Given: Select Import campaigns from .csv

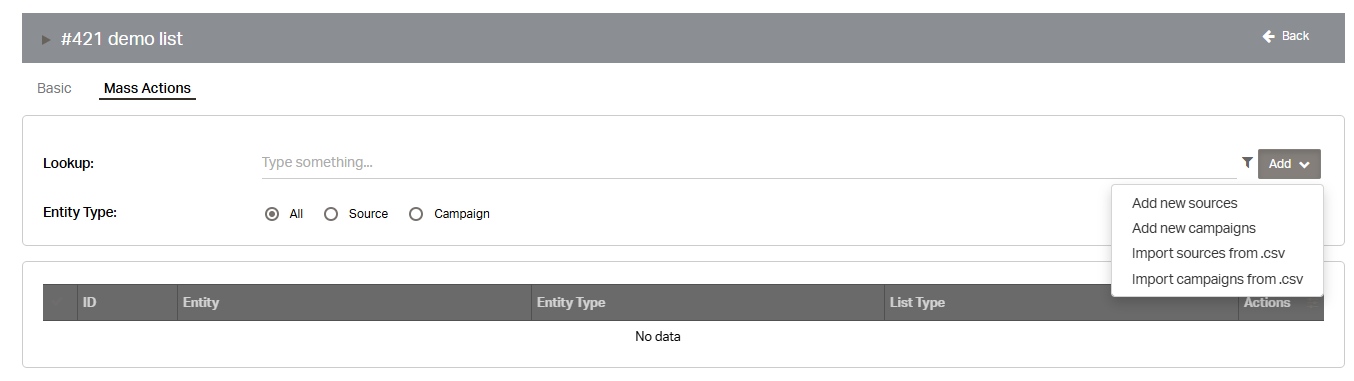Looking at the screenshot, I should [x=1217, y=279].
